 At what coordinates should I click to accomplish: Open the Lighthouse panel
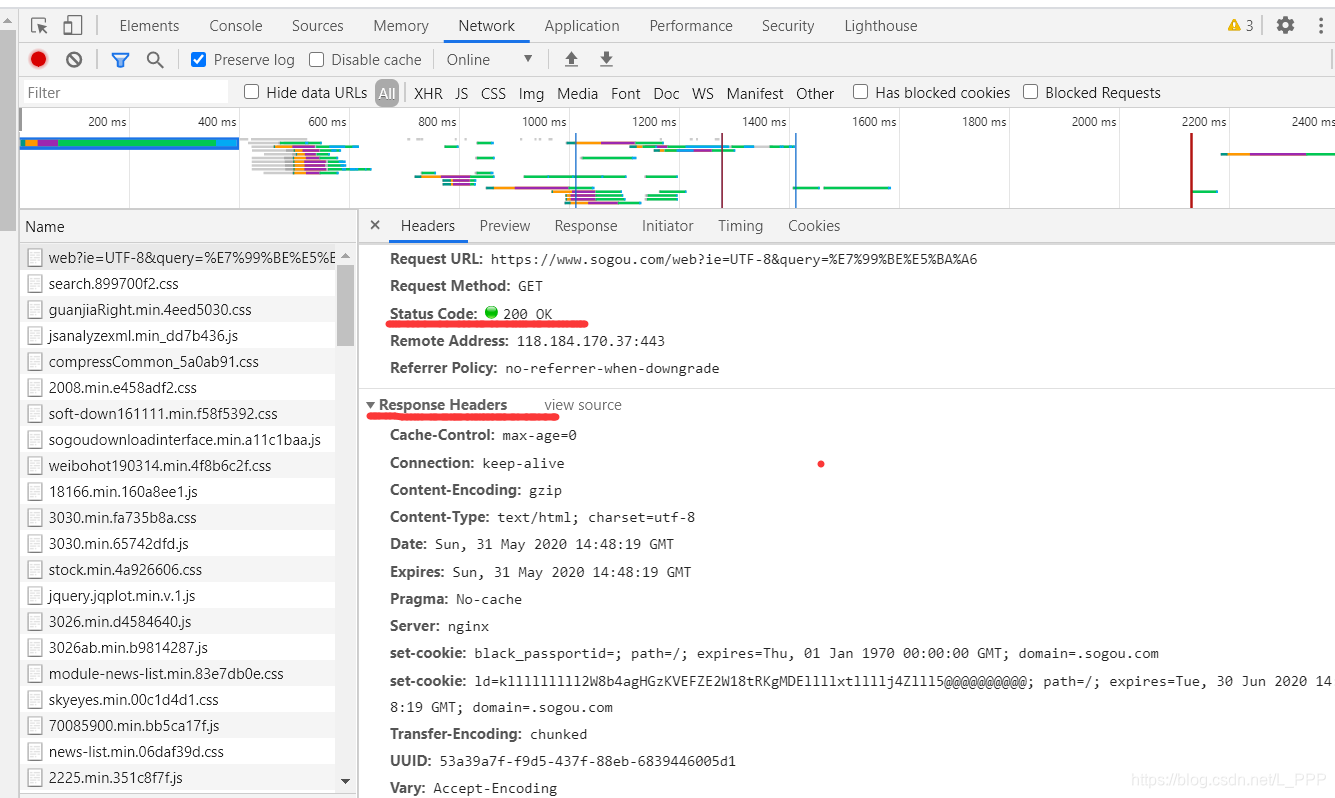tap(881, 26)
